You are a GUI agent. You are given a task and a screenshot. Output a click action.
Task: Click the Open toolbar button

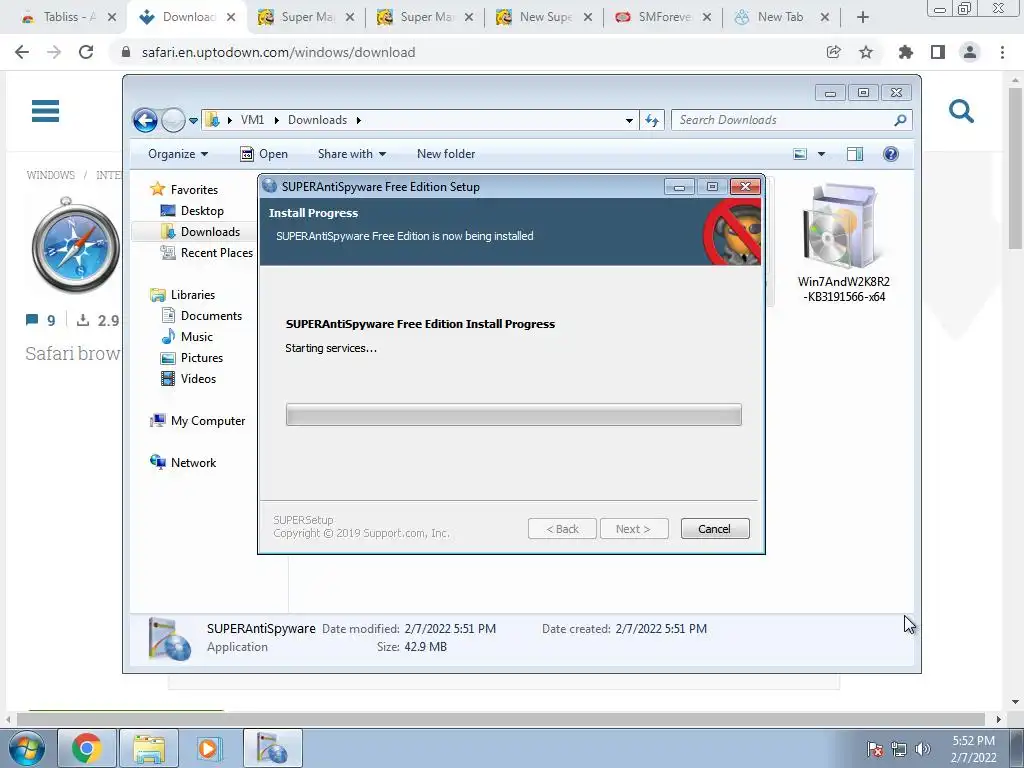point(264,154)
